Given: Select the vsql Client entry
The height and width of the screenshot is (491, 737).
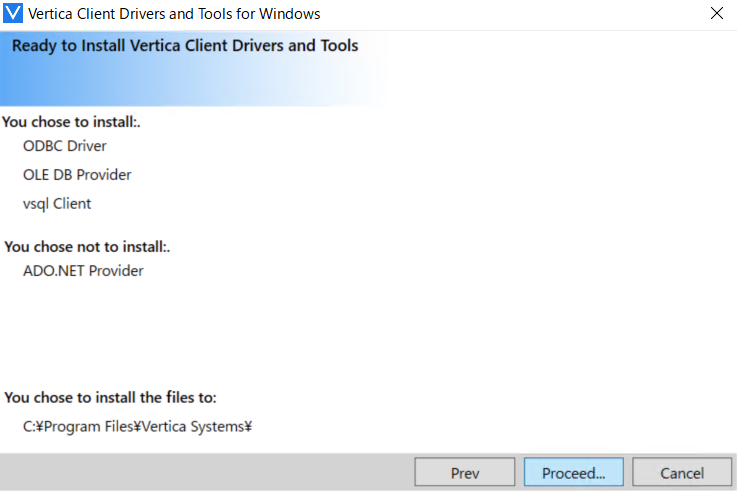Looking at the screenshot, I should [x=57, y=204].
